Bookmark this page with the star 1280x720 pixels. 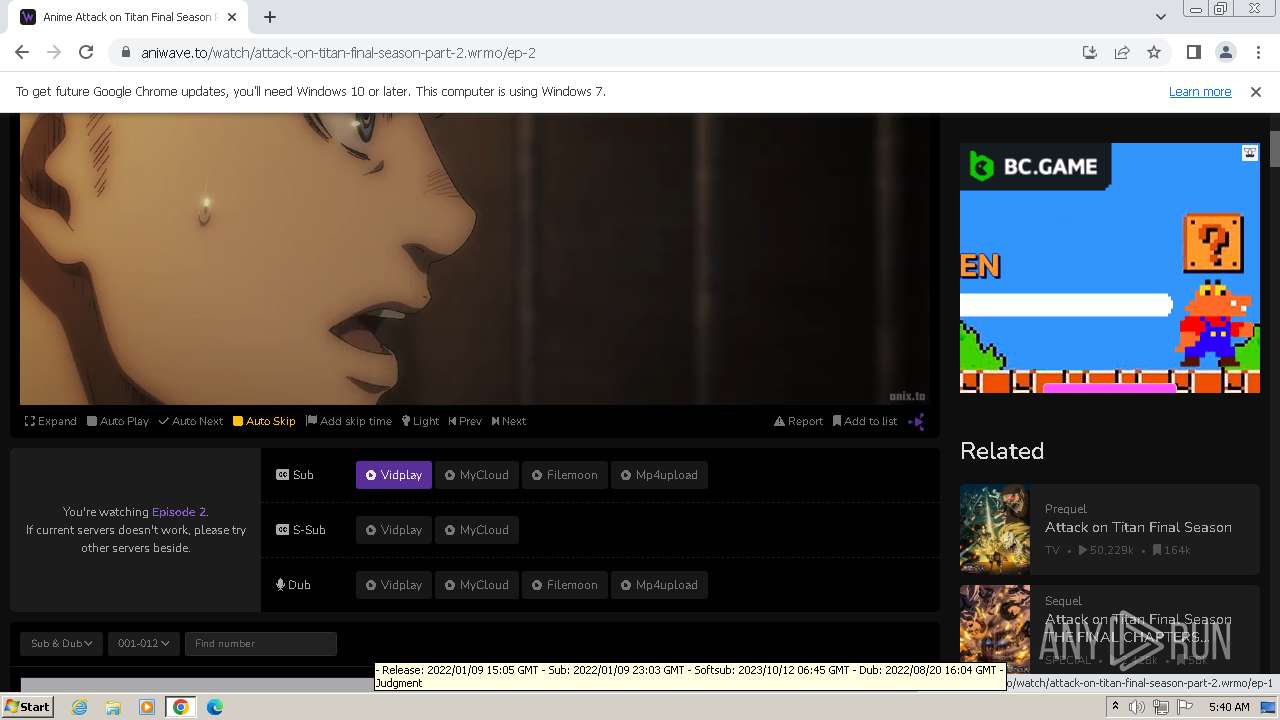(1154, 53)
